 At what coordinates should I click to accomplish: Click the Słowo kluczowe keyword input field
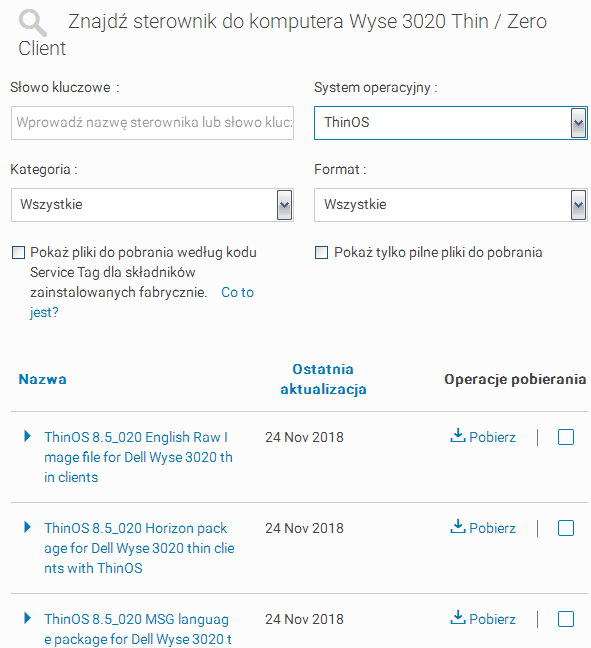point(153,123)
